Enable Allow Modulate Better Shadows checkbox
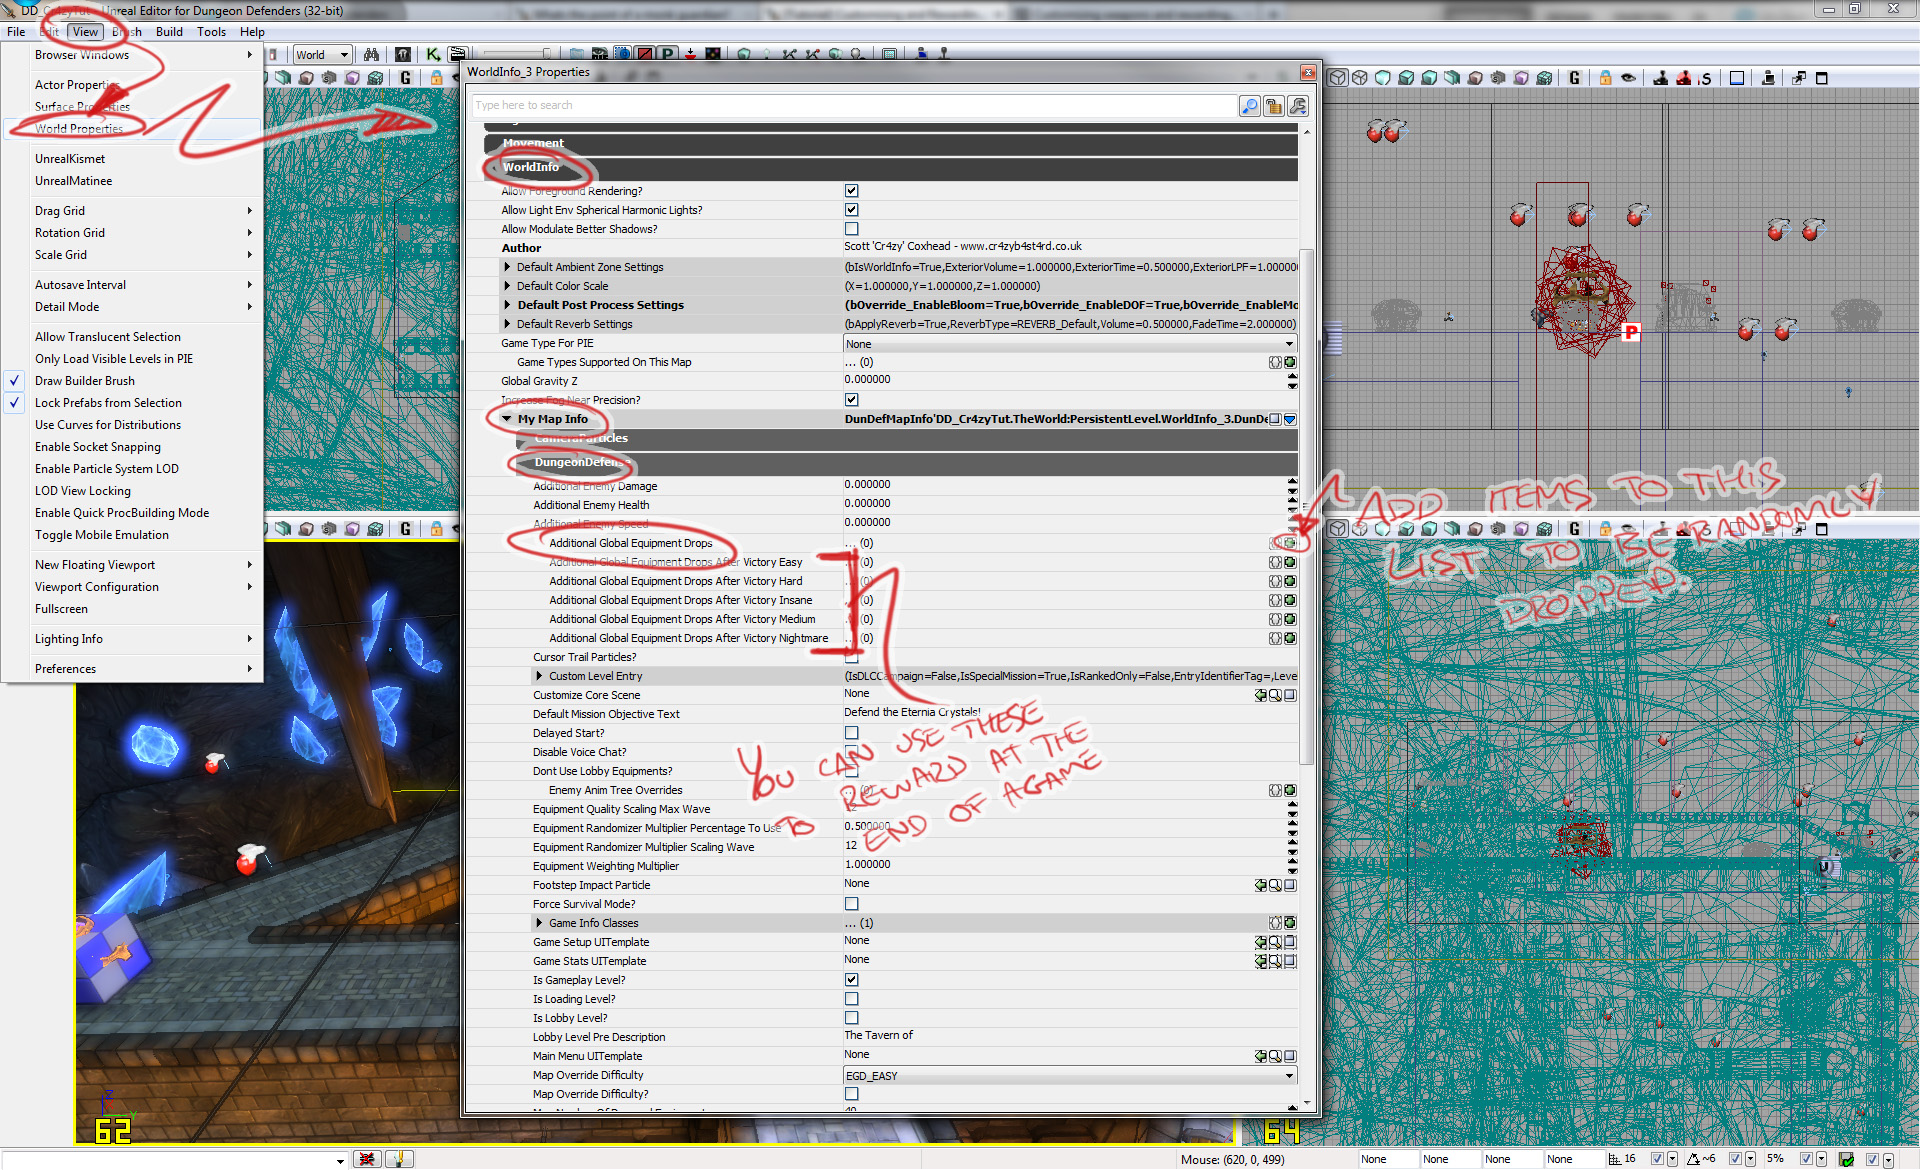This screenshot has height=1170, width=1920. point(851,229)
